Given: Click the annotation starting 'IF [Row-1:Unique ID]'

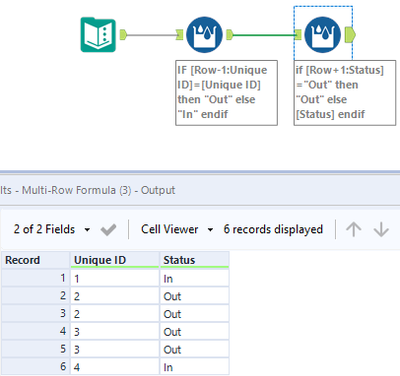Looking at the screenshot, I should (x=226, y=93).
